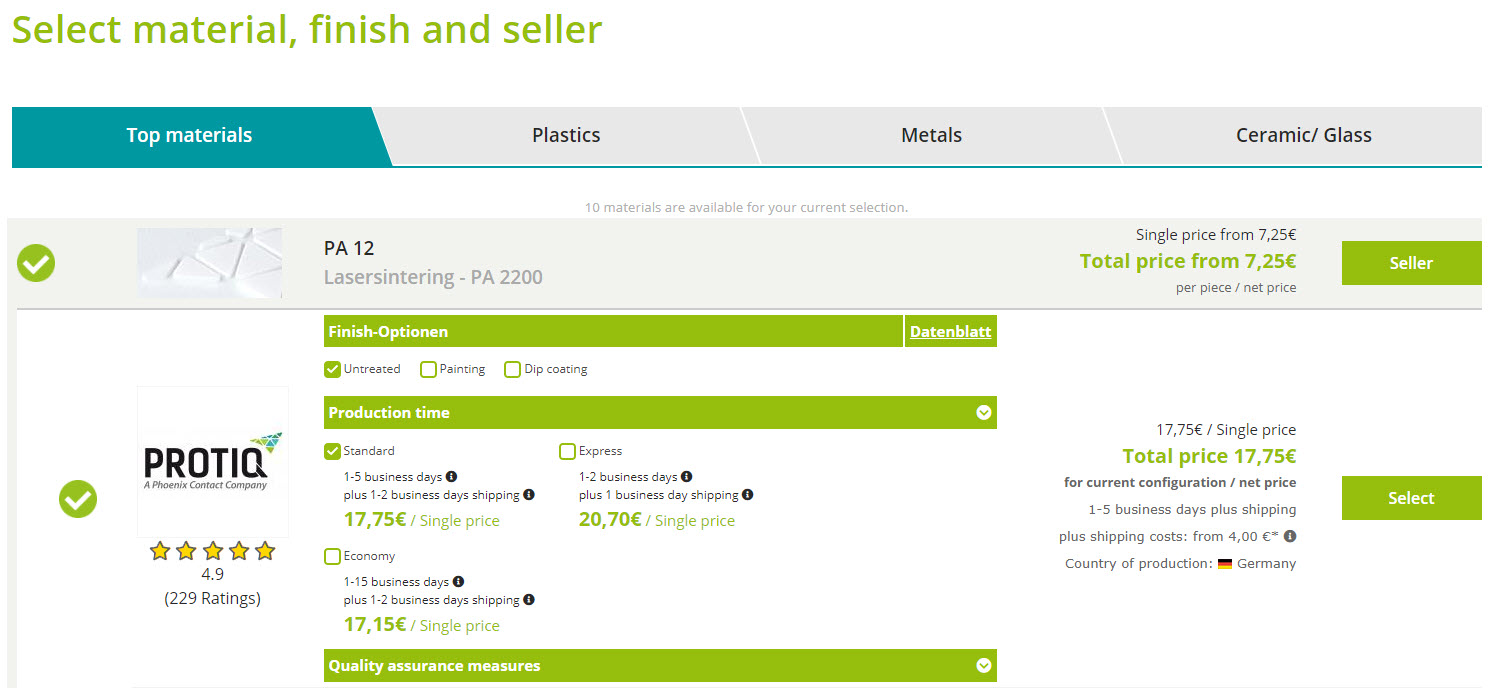The width and height of the screenshot is (1493, 688).
Task: Click the PROTIQ seller logo
Action: coord(213,462)
